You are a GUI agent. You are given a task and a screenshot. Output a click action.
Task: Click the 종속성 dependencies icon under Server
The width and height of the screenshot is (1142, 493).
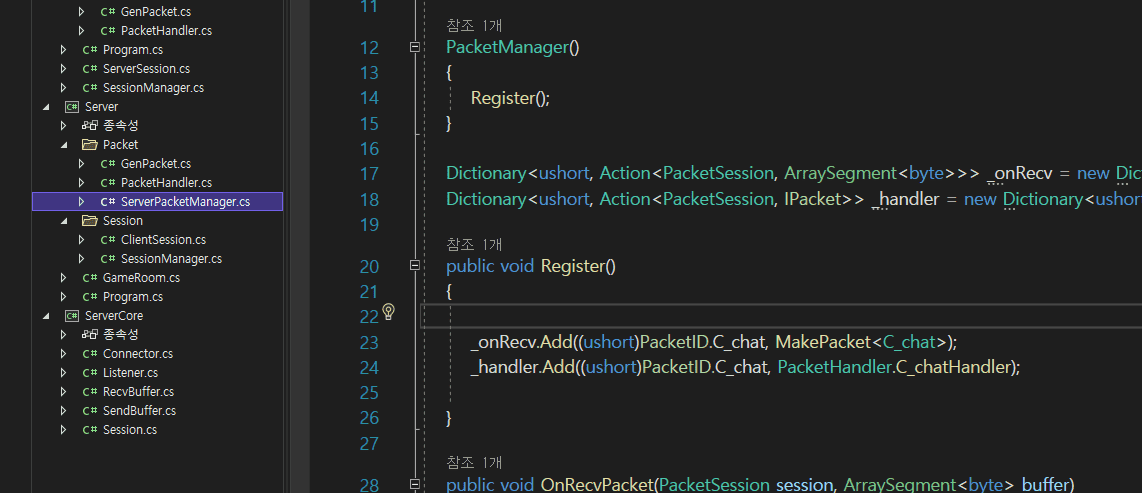[x=90, y=125]
